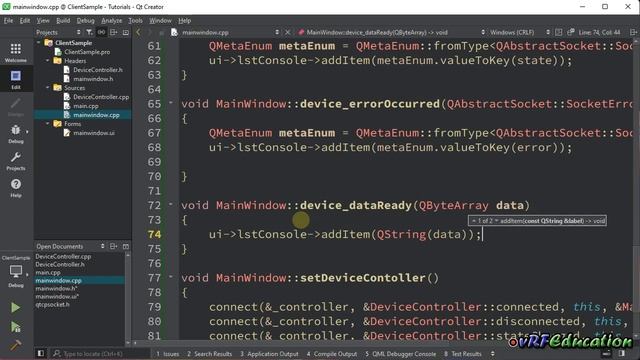
Task: Collapse the Headers folder
Action: [48, 60]
